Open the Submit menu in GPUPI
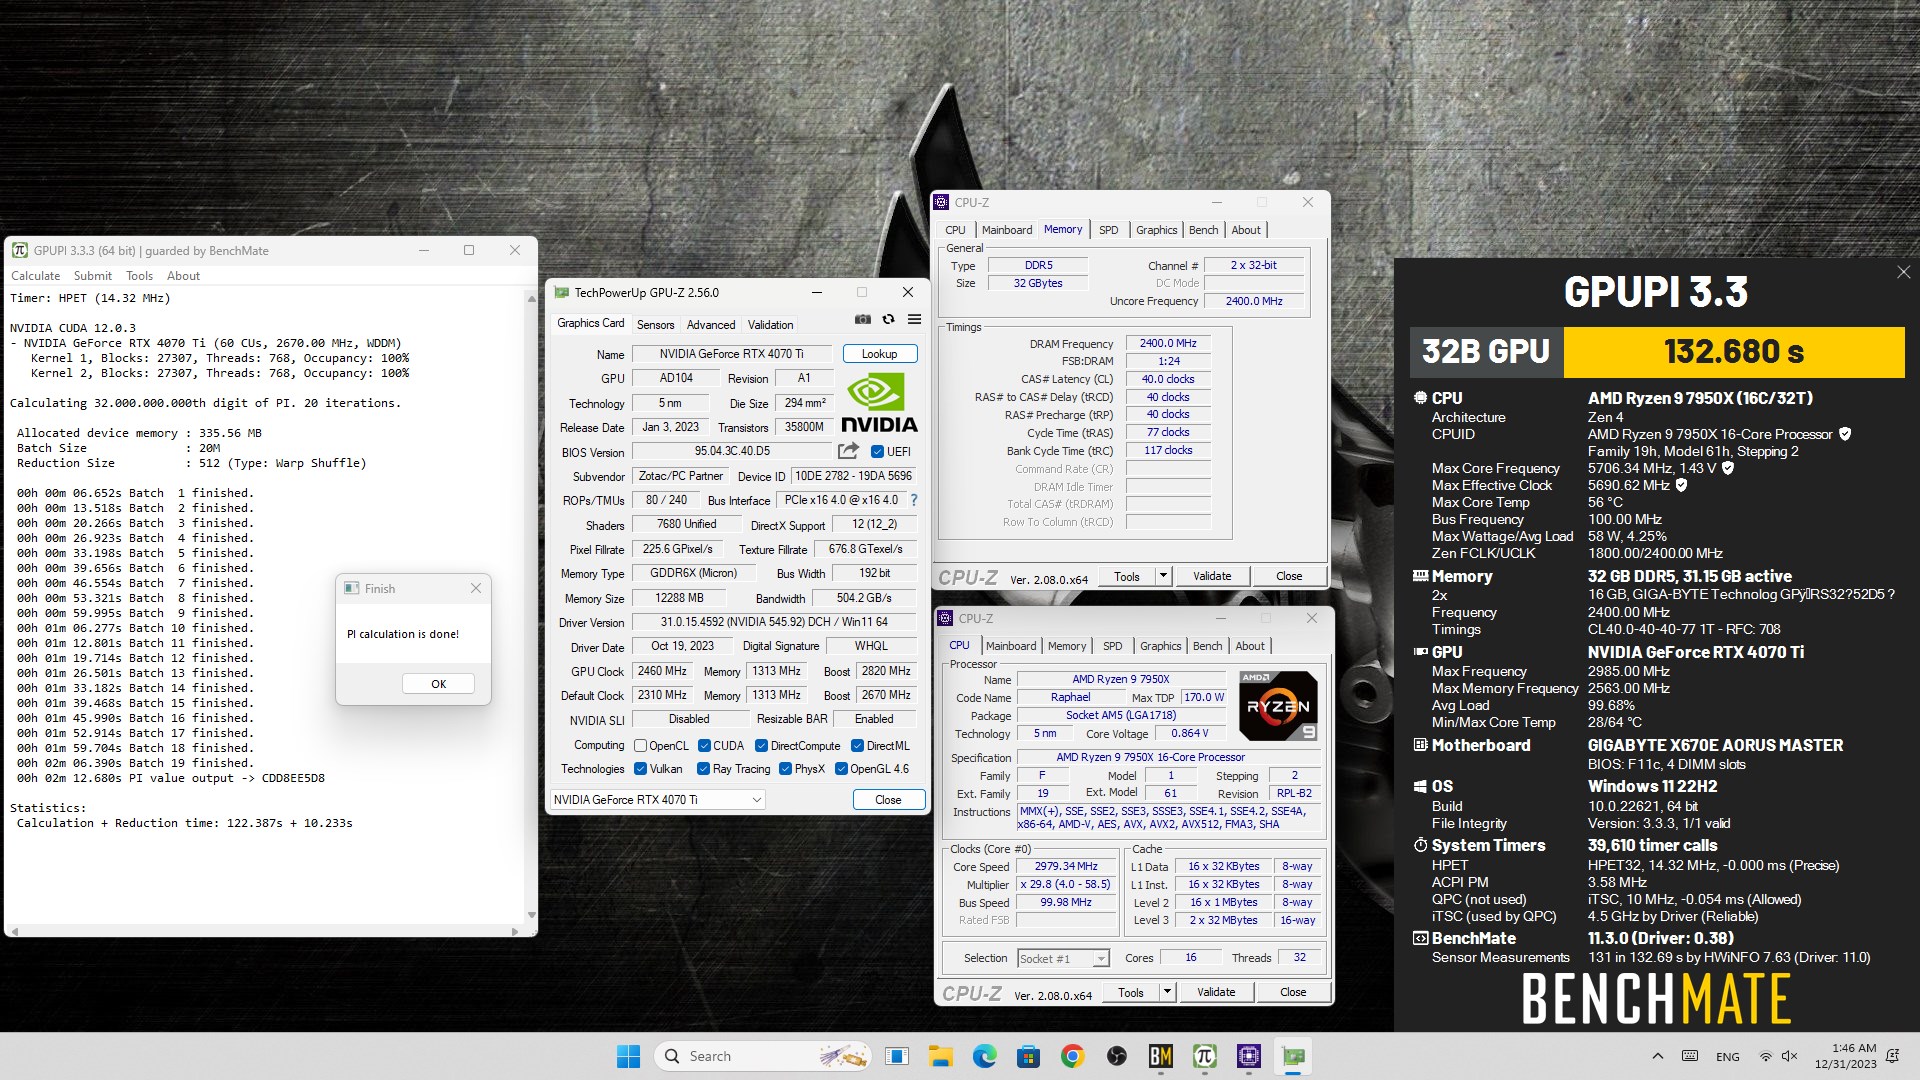Screen dimensions: 1920x1080 coord(92,276)
